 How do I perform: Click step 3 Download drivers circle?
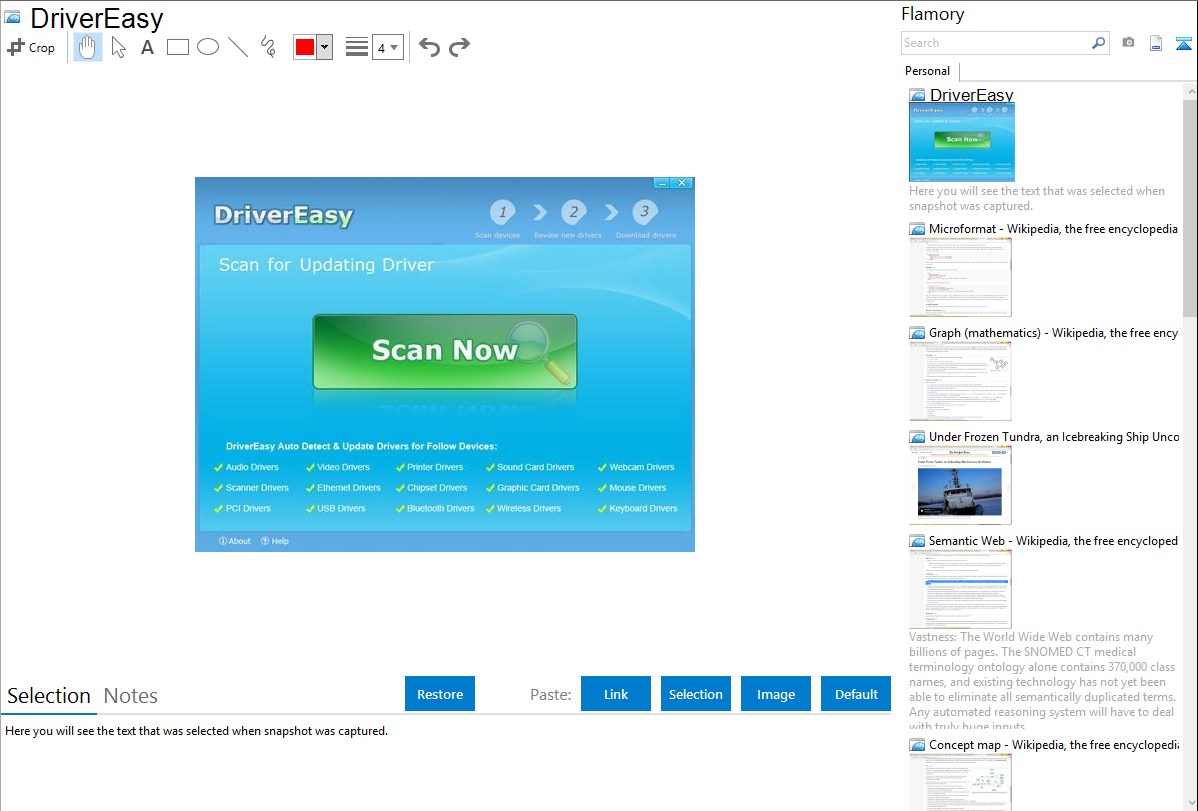point(645,212)
